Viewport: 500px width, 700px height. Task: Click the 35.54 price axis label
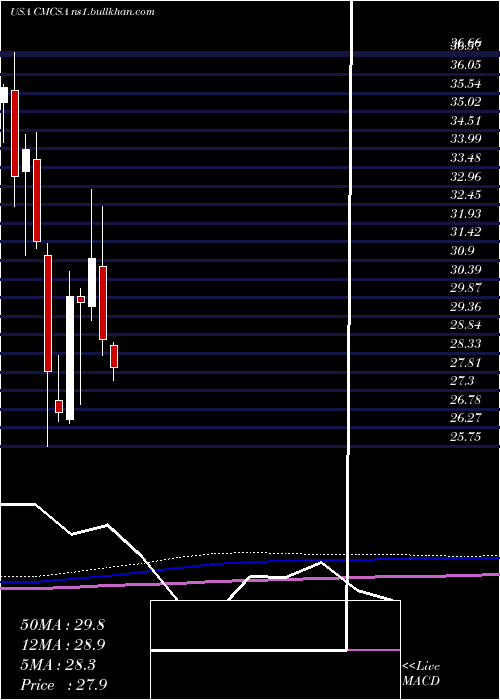click(466, 83)
